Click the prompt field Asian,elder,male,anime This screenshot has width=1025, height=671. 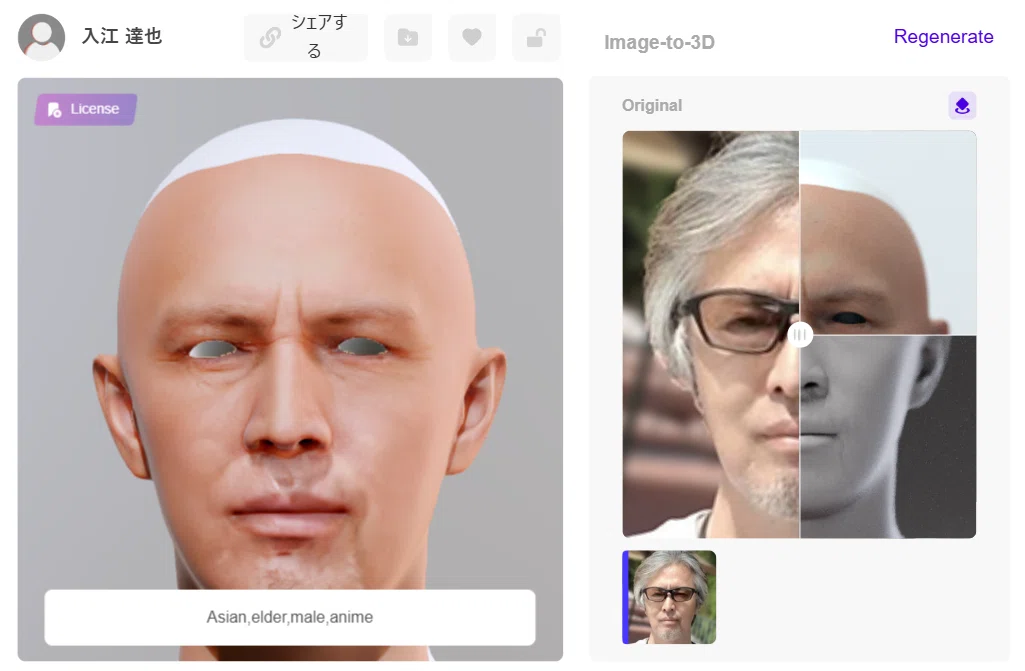290,617
